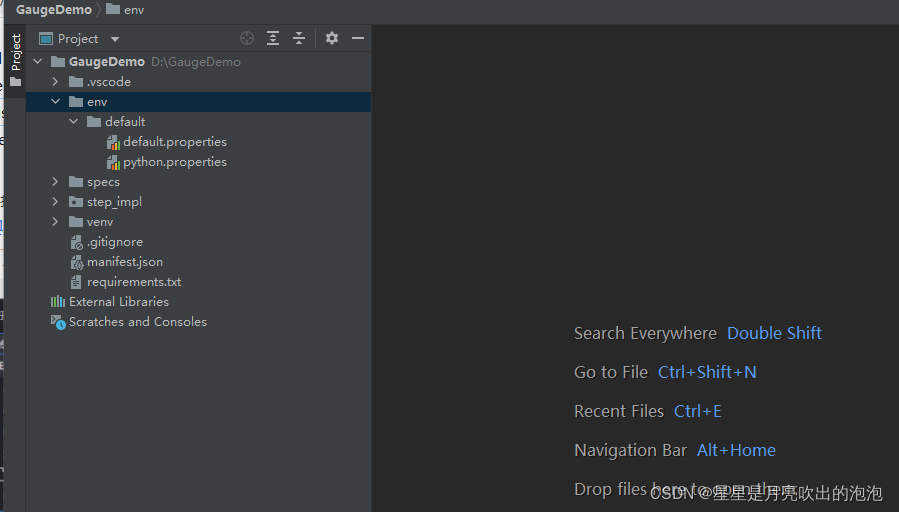Click the Double Shift shortcut hint

[x=774, y=333]
